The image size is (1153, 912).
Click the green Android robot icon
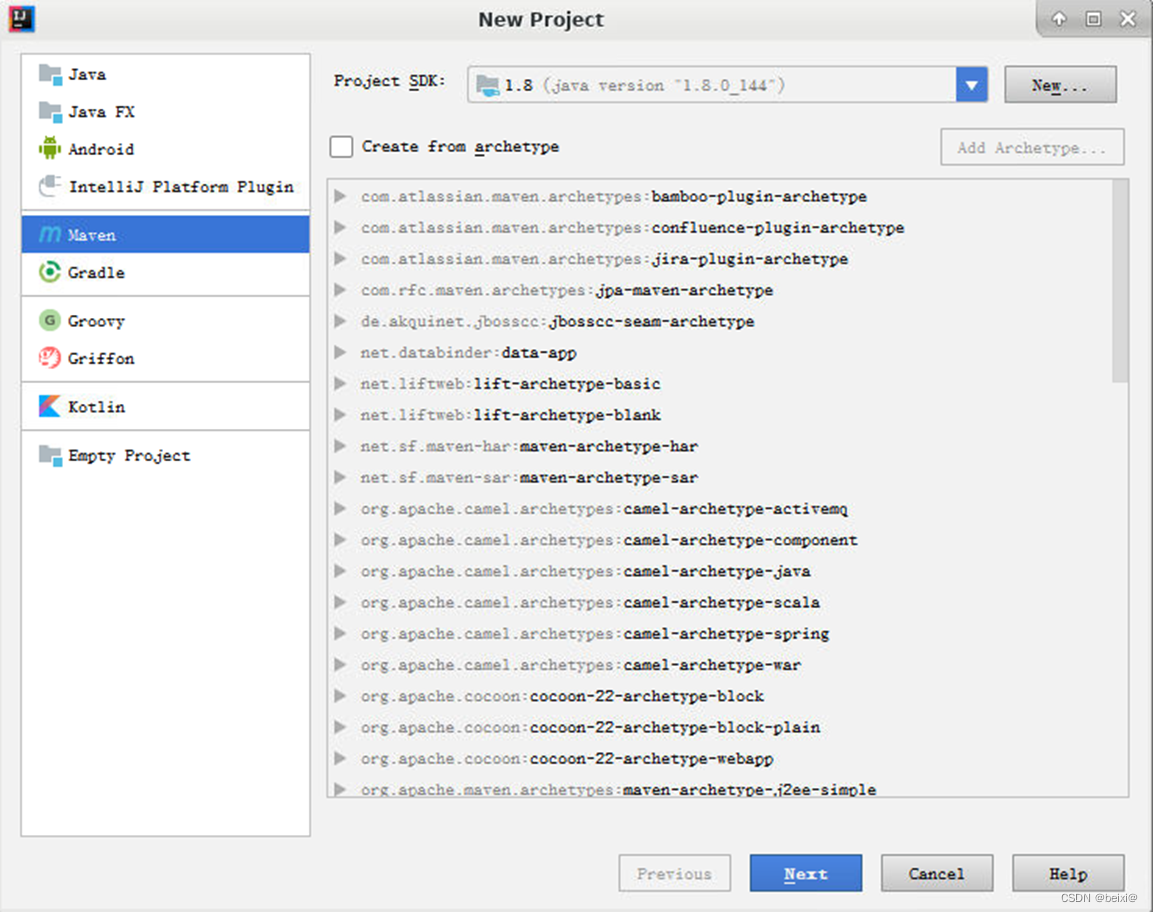coord(50,148)
